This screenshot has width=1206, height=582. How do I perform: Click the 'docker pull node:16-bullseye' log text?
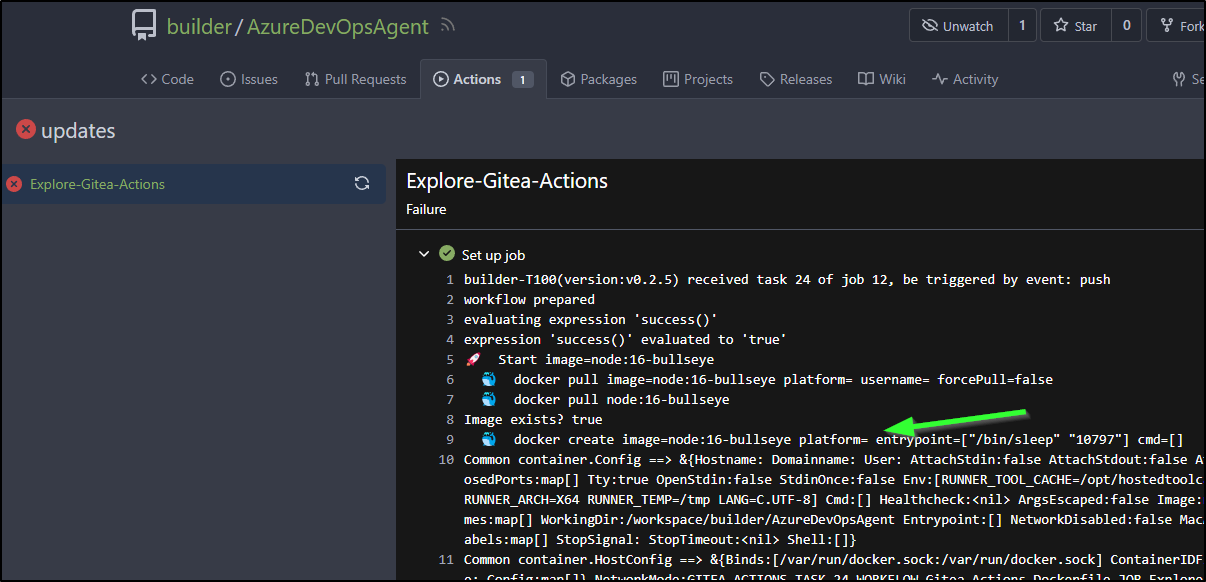pos(621,399)
